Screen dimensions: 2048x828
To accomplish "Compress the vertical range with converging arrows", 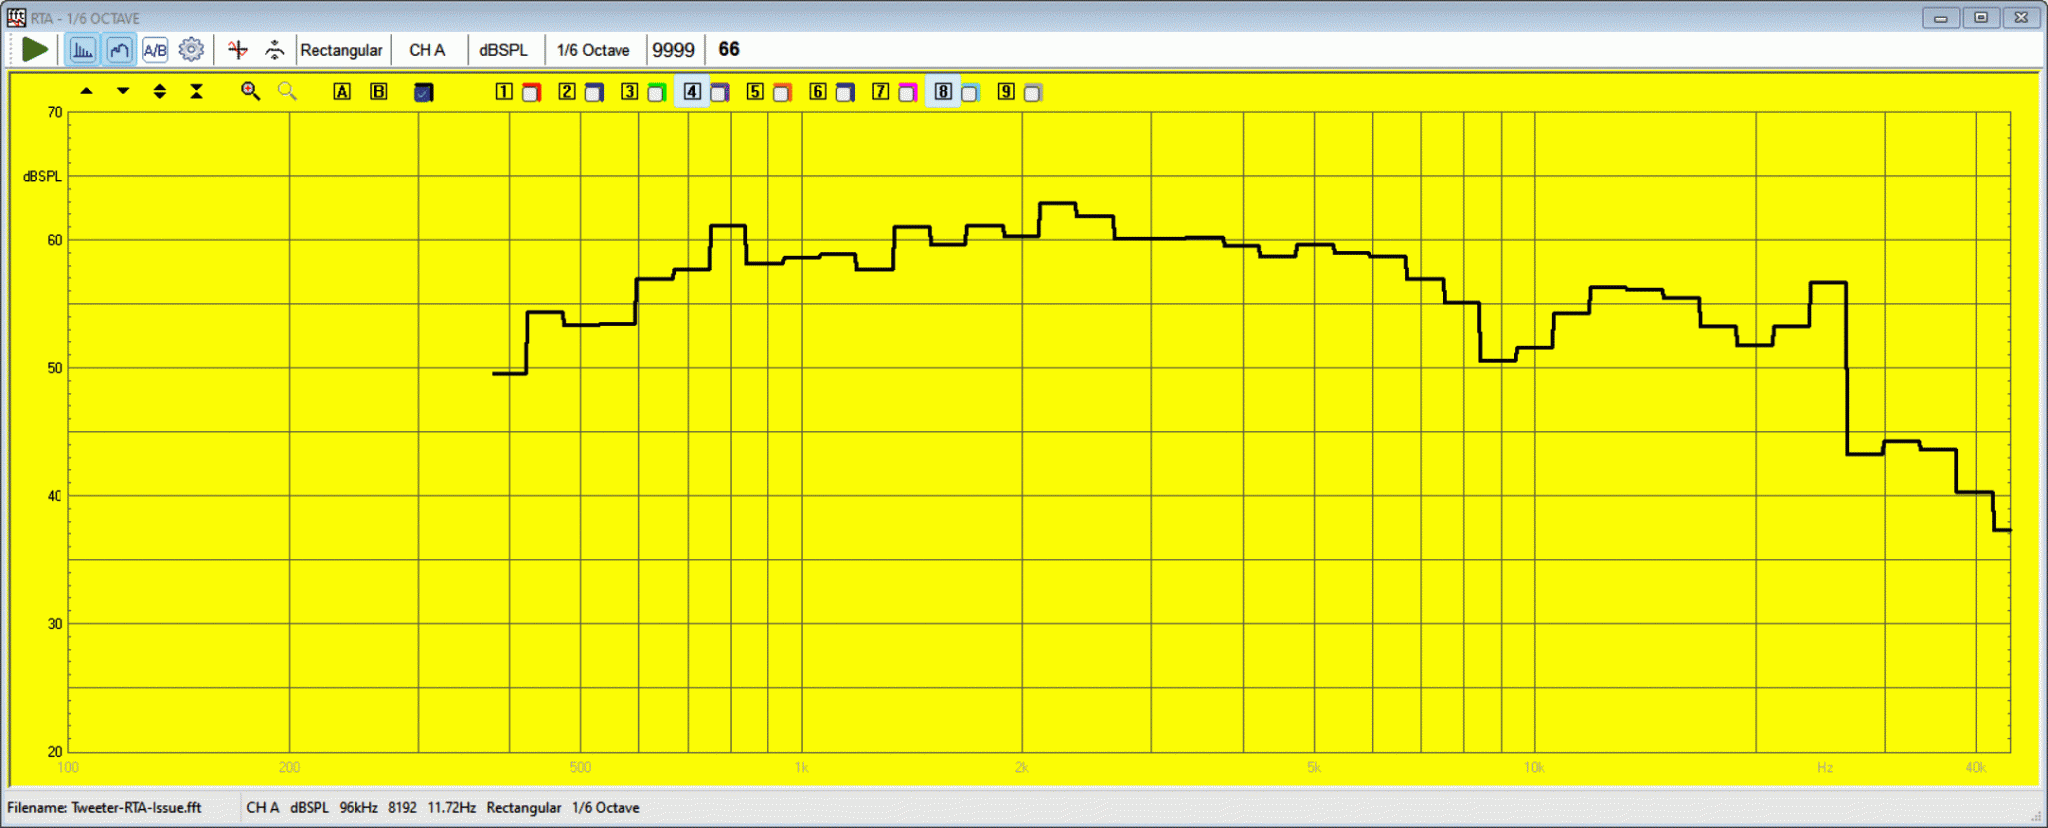I will point(197,91).
